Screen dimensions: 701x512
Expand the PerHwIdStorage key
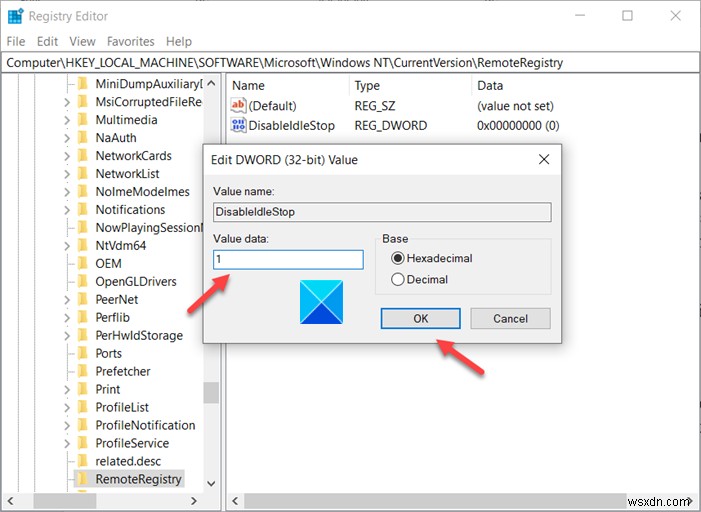tap(67, 336)
